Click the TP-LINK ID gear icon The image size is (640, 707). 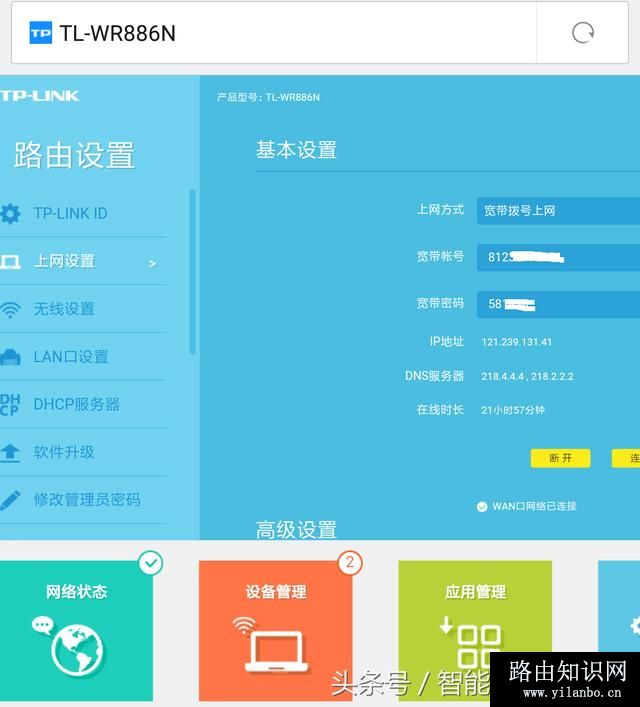click(x=10, y=213)
